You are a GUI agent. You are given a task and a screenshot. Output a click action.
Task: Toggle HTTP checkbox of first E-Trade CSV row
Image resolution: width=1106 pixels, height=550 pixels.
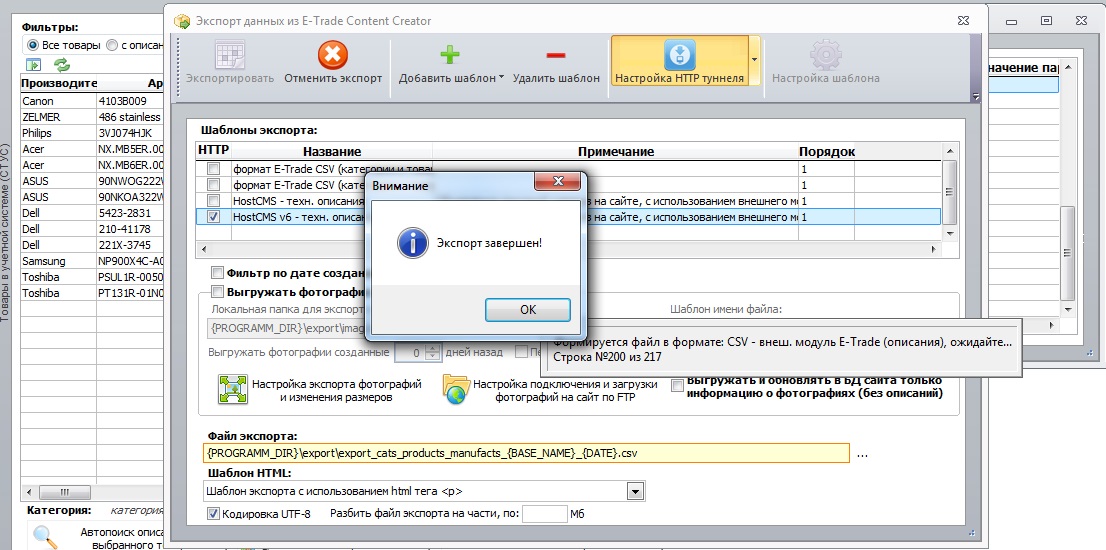(214, 169)
